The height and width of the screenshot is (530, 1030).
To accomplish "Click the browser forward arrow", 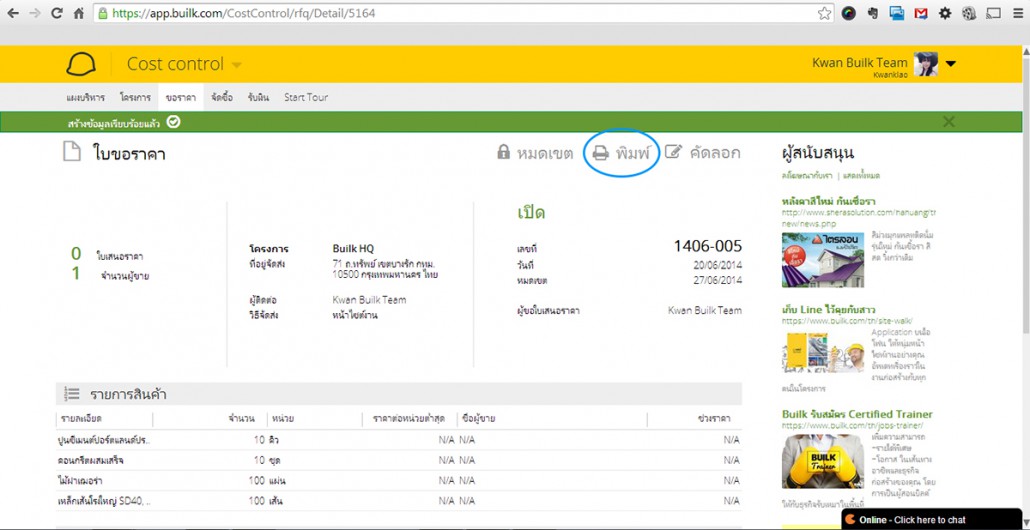I will (35, 13).
